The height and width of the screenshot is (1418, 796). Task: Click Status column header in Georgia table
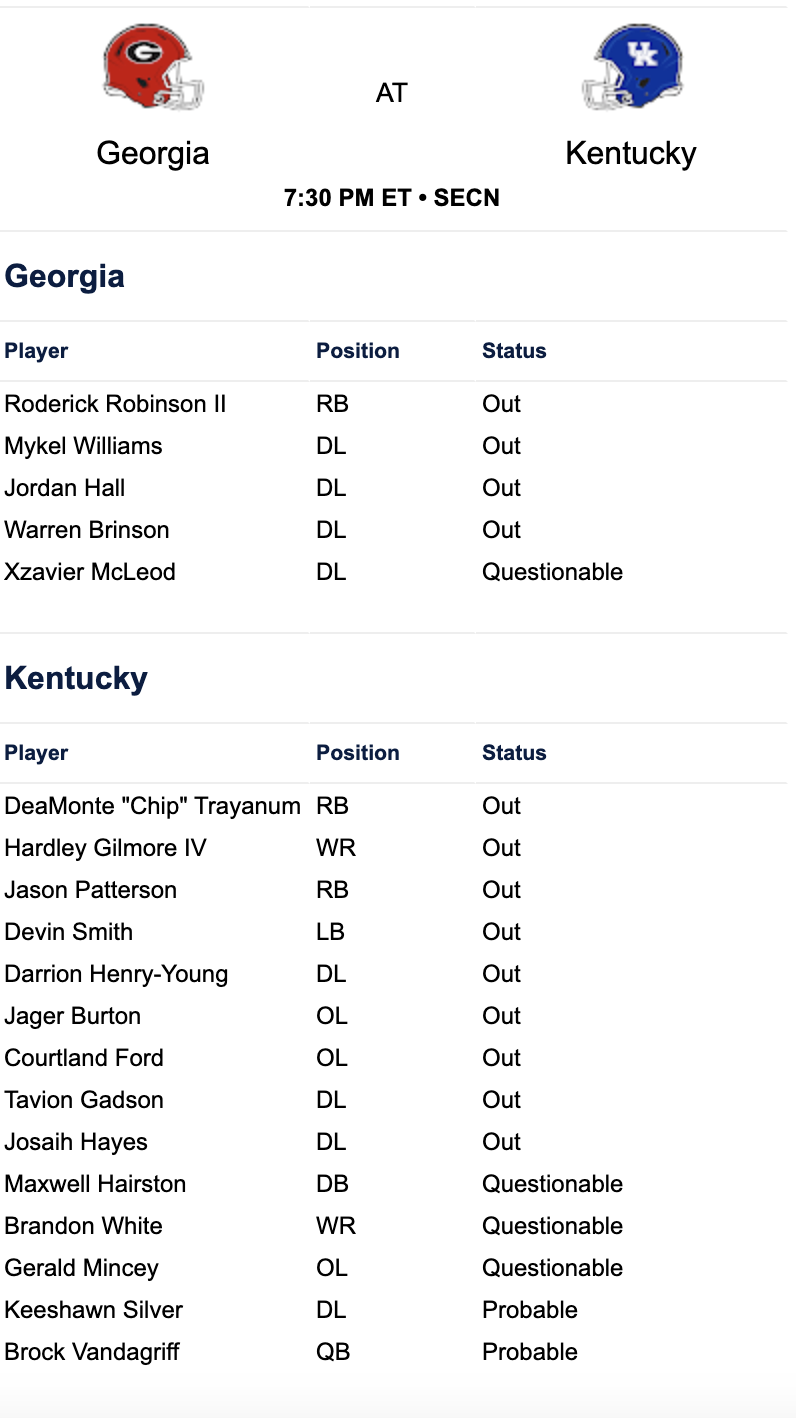coord(514,351)
